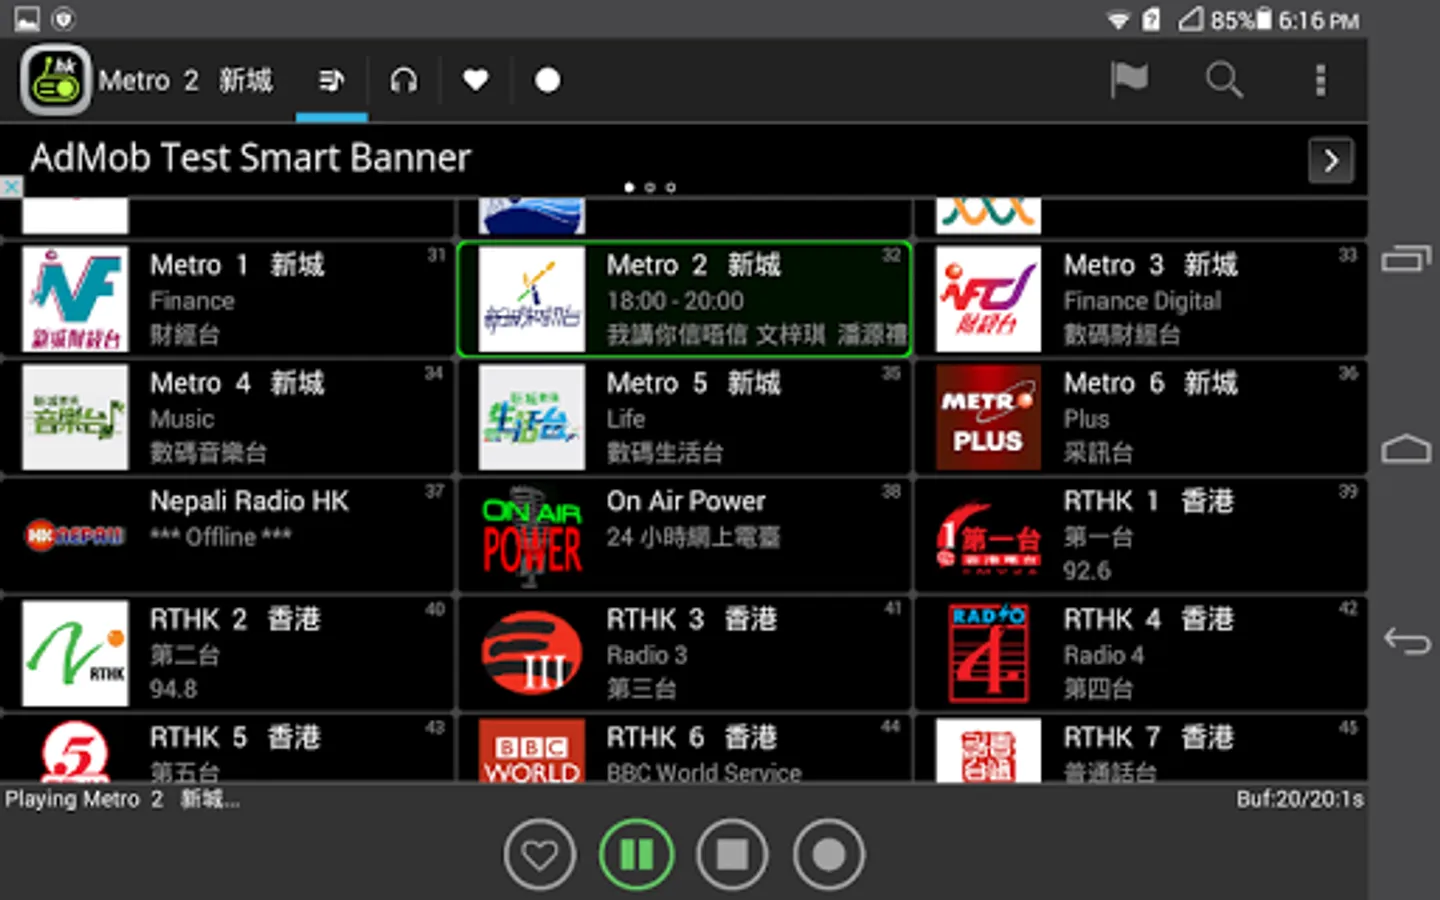Select the Metro 3 Finance Digital logo
This screenshot has width=1440, height=900.
[988, 299]
